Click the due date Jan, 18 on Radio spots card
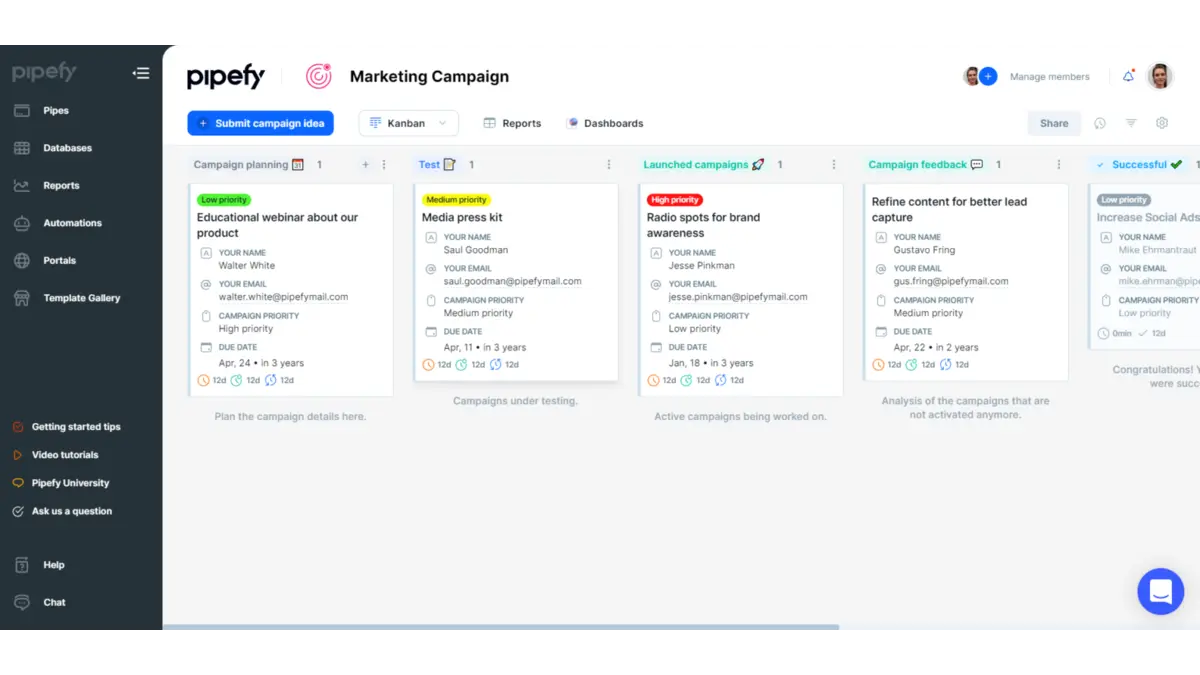Viewport: 1200px width, 675px height. [x=711, y=364]
